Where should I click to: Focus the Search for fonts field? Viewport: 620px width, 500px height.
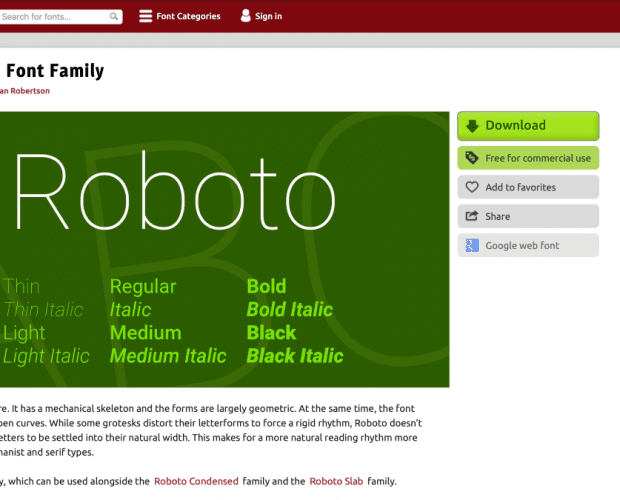coord(60,17)
